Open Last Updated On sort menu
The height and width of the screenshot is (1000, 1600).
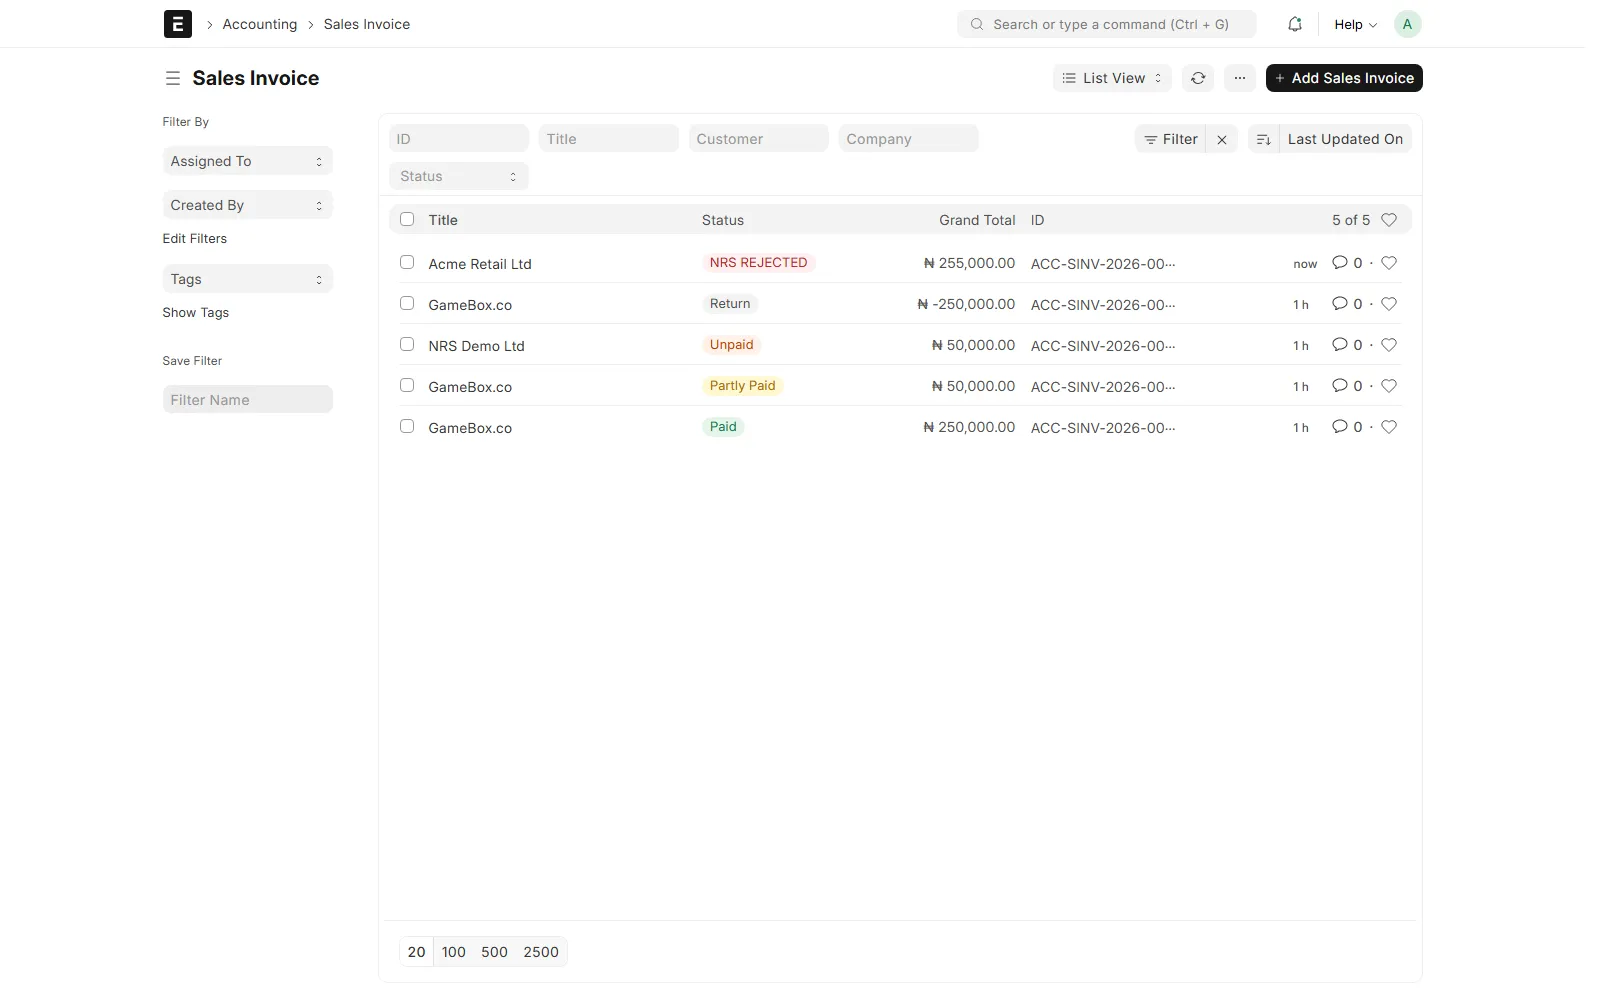click(x=1345, y=139)
